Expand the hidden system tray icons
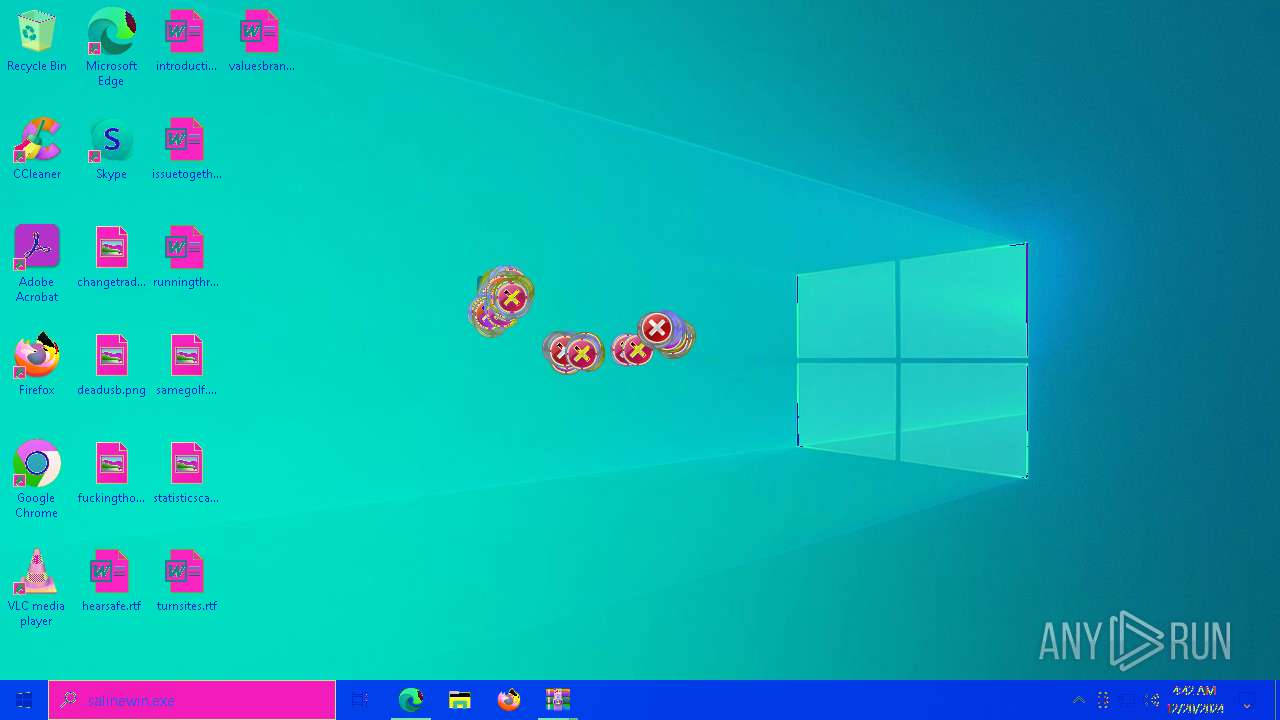This screenshot has height=720, width=1280. tap(1079, 700)
